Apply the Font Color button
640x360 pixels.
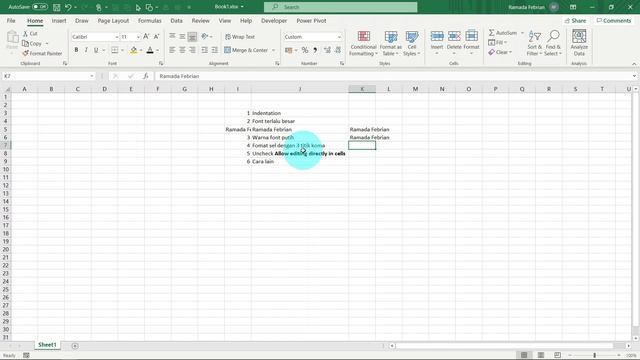150,50
